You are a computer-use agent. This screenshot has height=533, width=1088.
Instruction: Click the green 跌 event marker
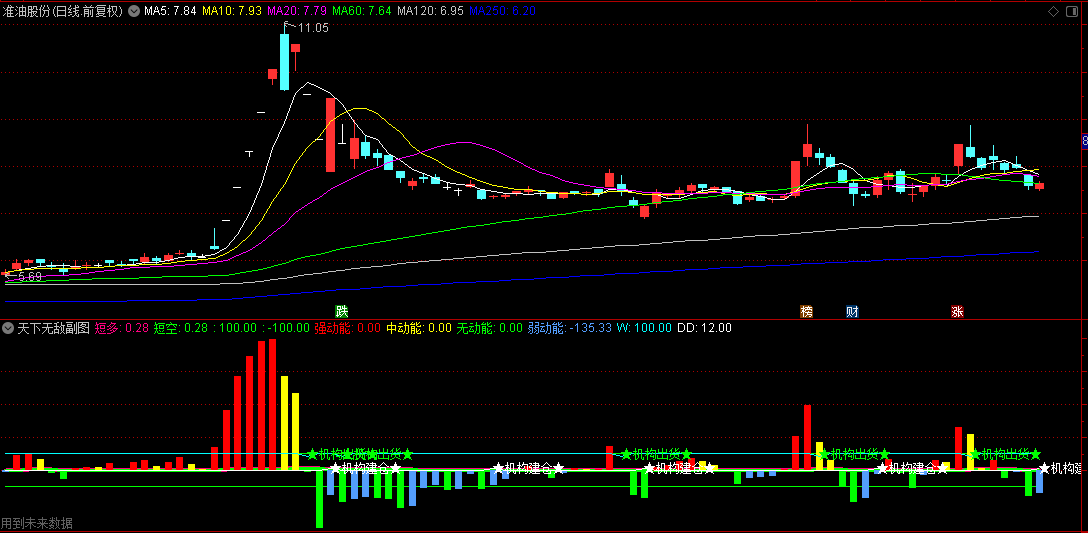[x=341, y=311]
